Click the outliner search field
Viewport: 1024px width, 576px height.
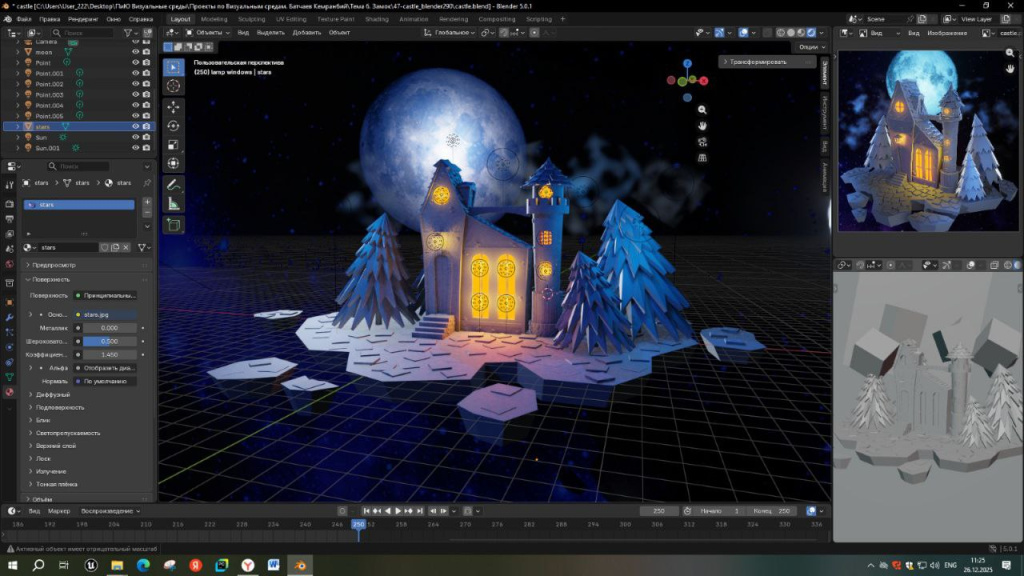tap(82, 33)
